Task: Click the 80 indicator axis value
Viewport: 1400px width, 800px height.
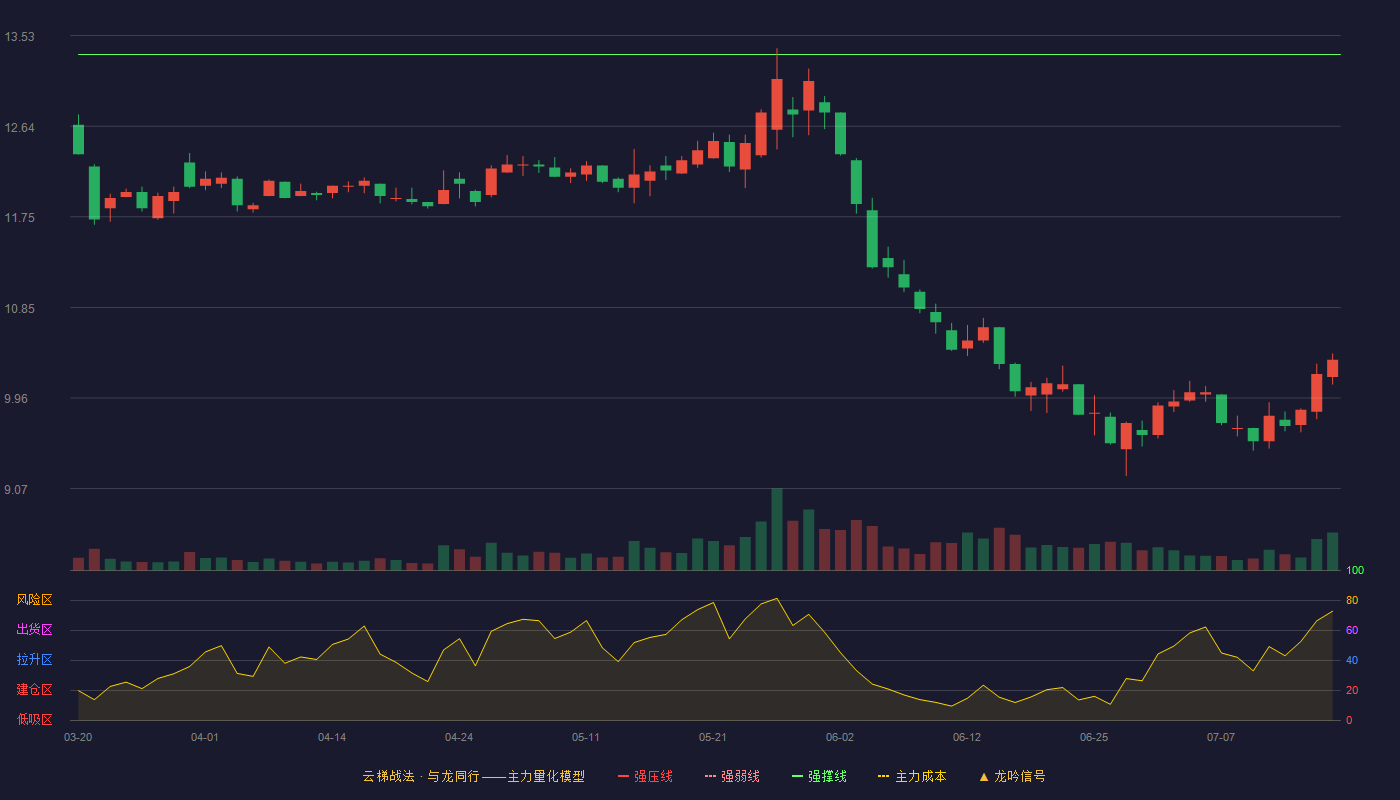Action: [1352, 601]
